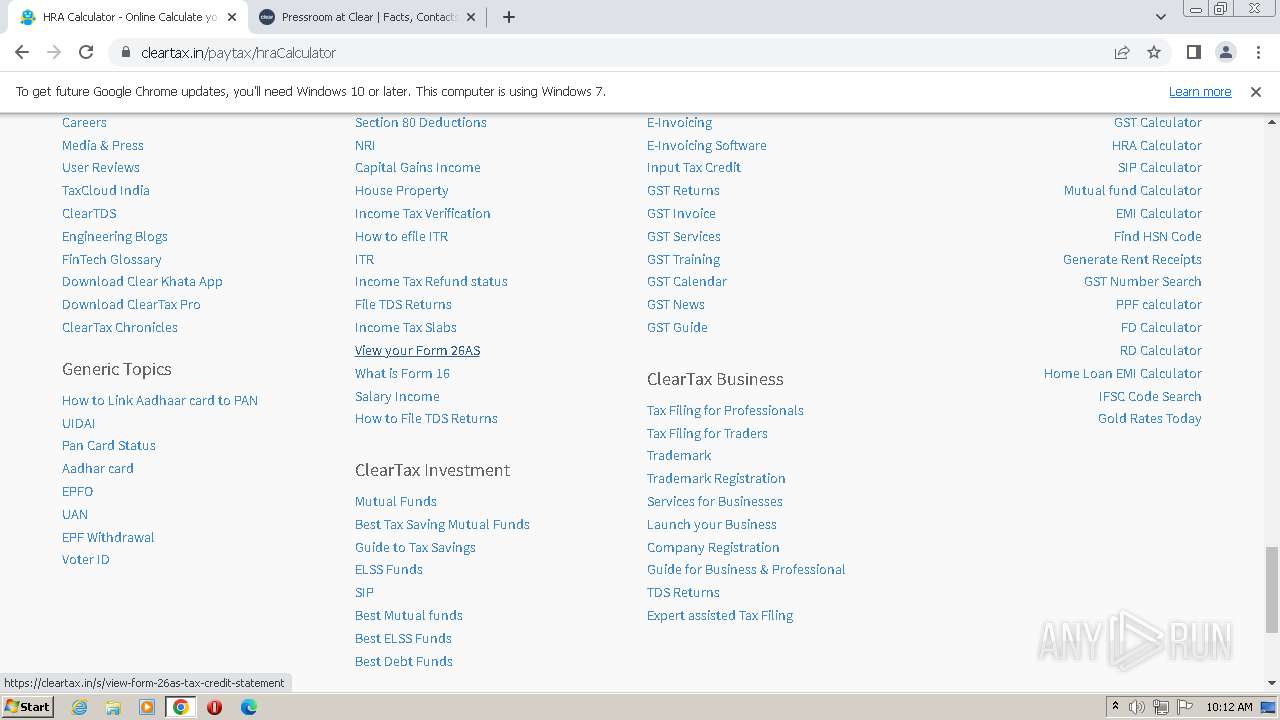Open Microsoft Edge from taskbar
1280x720 pixels.
click(x=248, y=707)
